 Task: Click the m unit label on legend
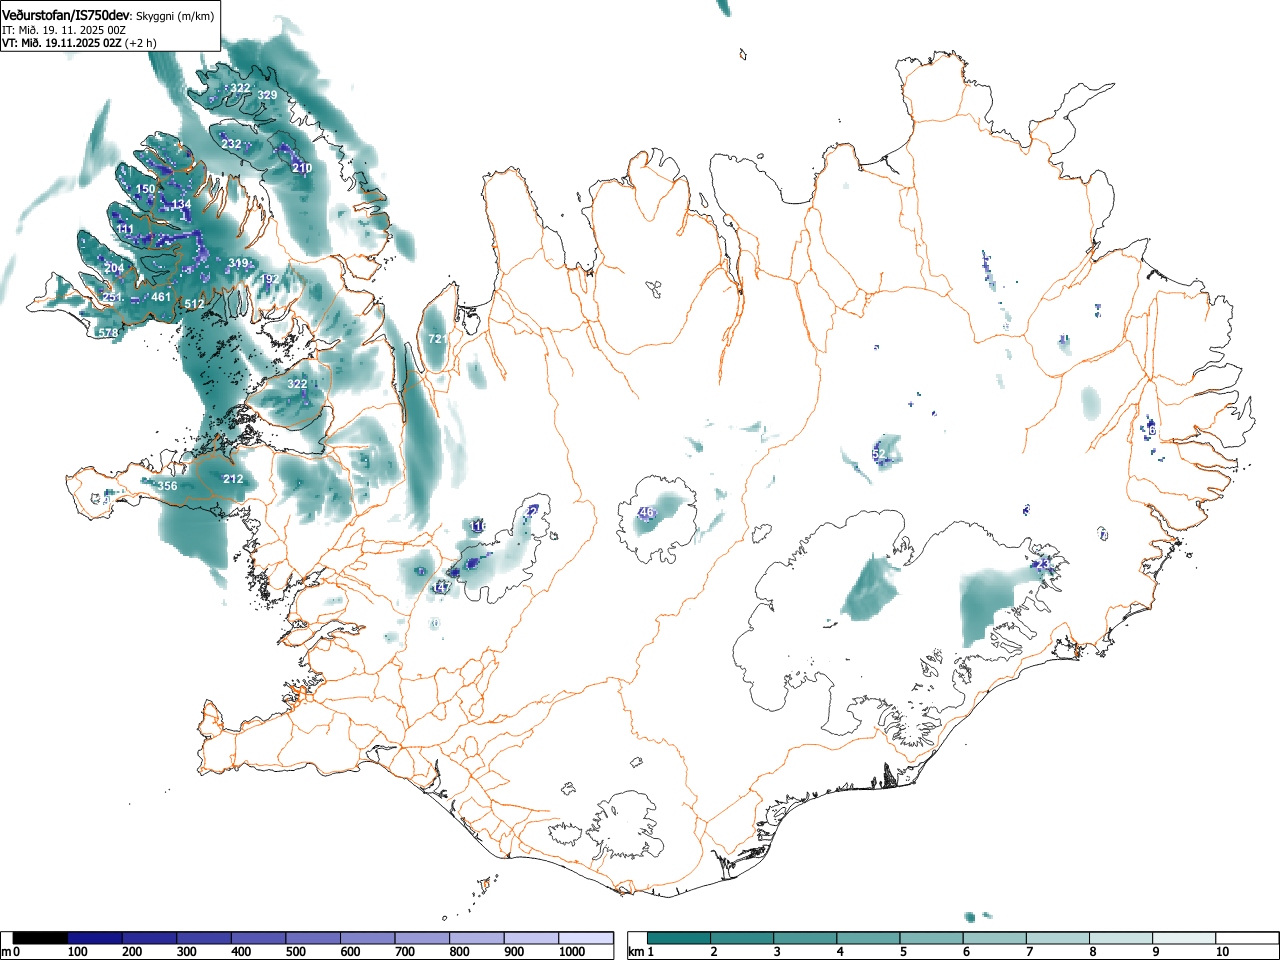click(x=6, y=952)
